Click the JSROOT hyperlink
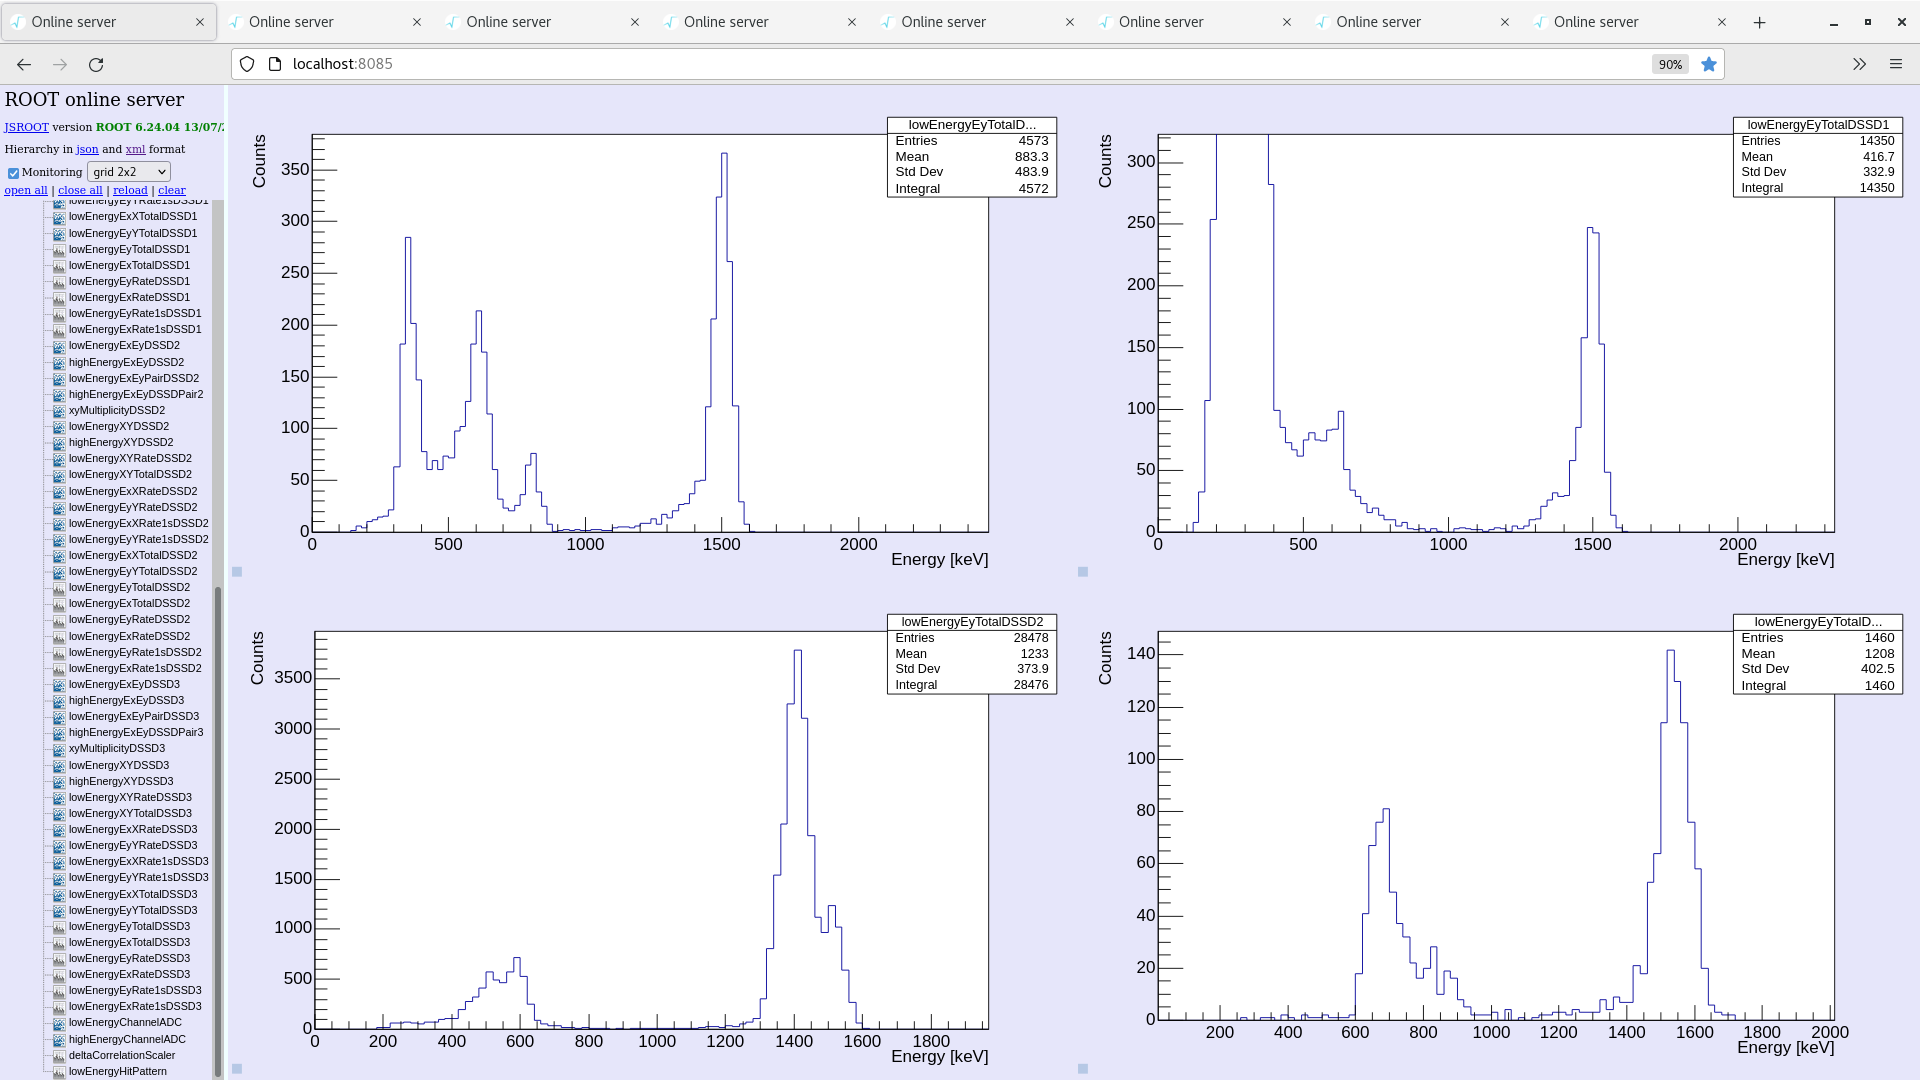The width and height of the screenshot is (1920, 1080). coord(26,127)
